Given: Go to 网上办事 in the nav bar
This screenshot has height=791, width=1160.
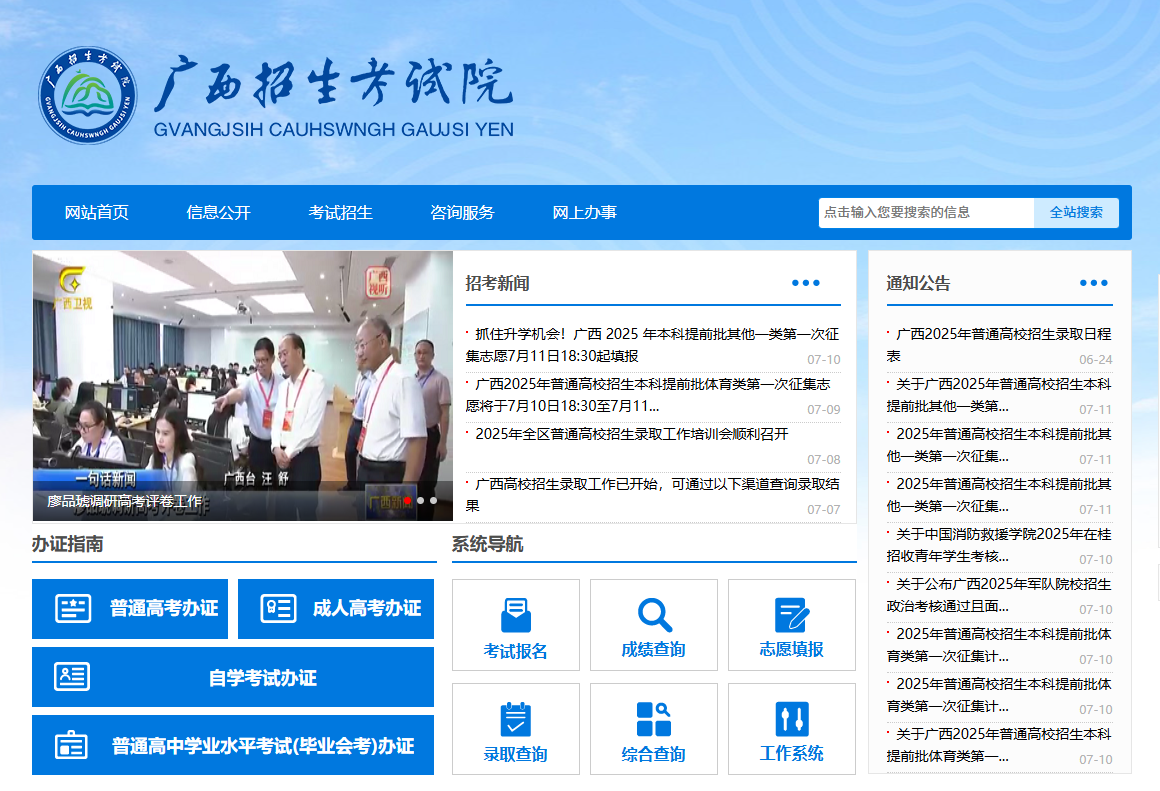Looking at the screenshot, I should pos(584,212).
